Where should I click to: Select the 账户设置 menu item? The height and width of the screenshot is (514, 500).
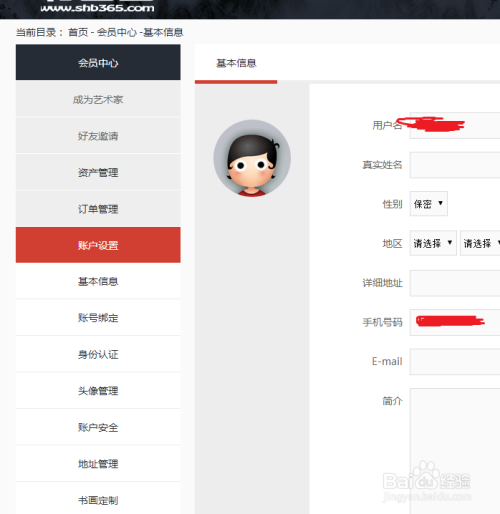pos(98,245)
